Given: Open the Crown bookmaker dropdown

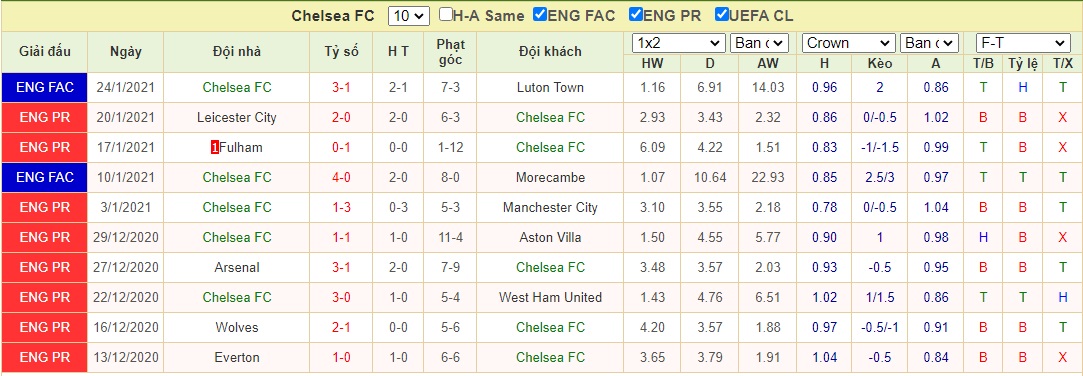Looking at the screenshot, I should 848,43.
